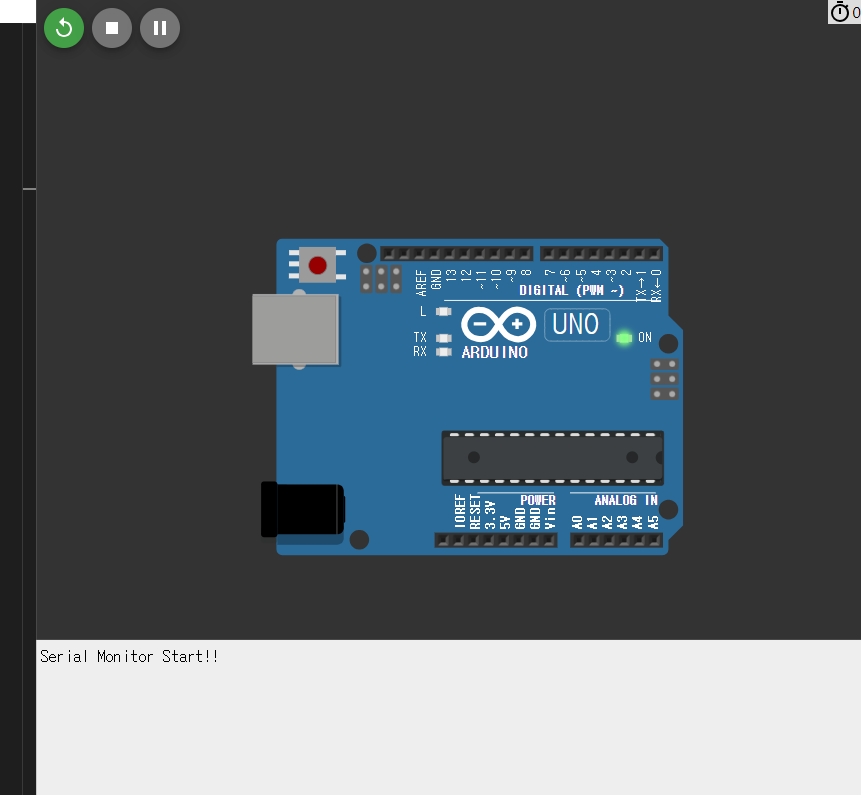Click the green ON power LED

[624, 338]
